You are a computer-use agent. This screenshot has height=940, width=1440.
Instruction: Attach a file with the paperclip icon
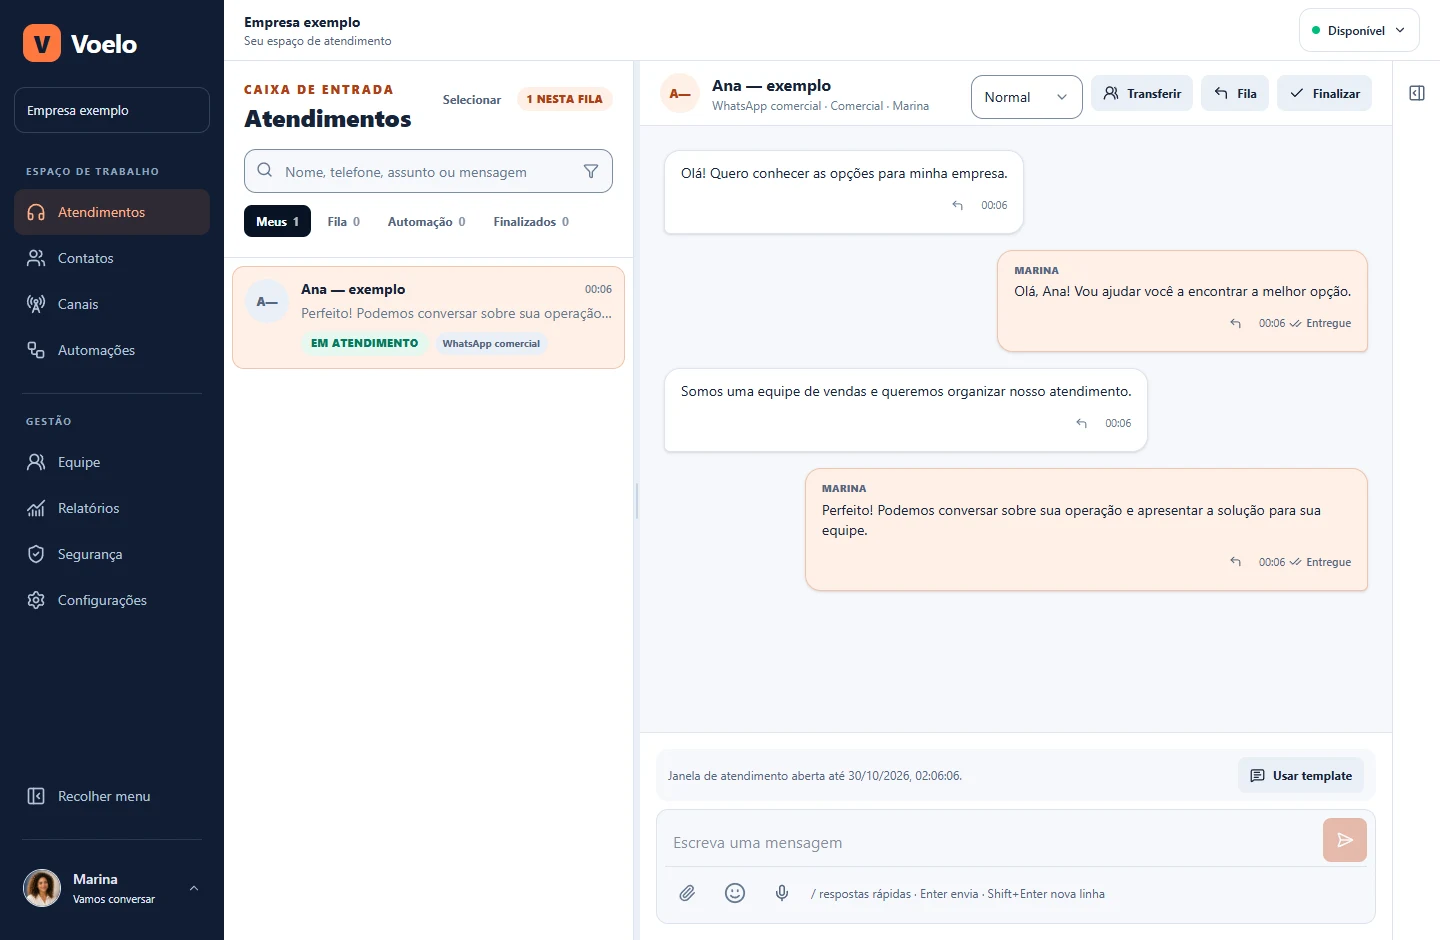[687, 893]
